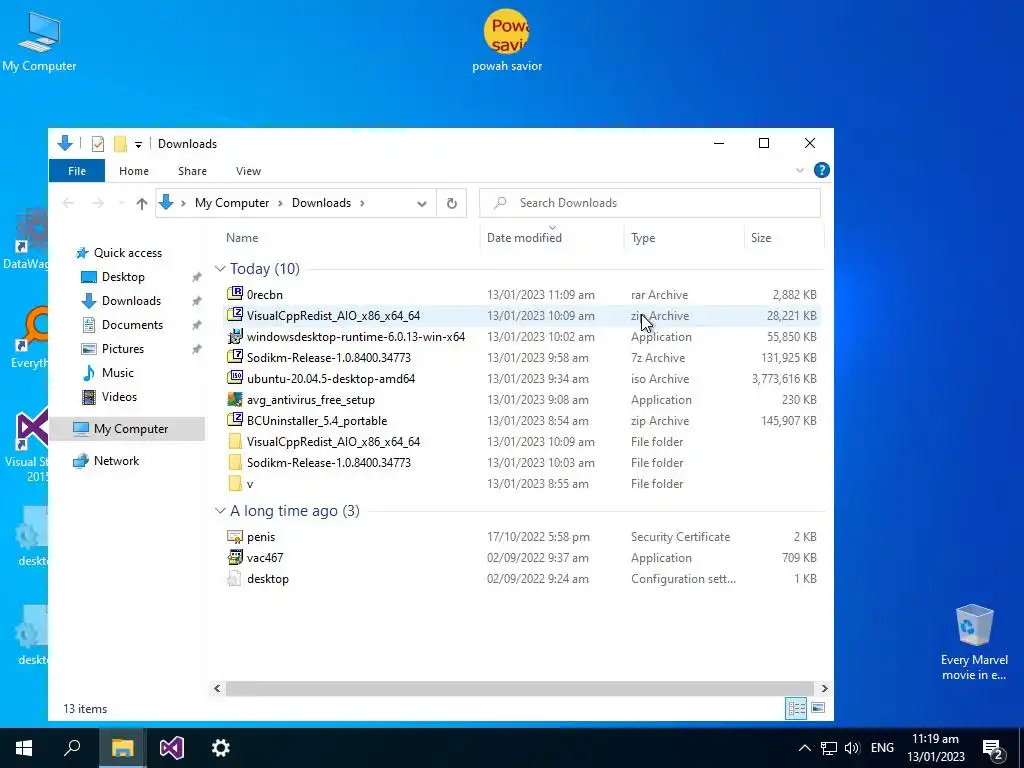Click the horizontal scrollbar track
Viewport: 1024px width, 768px height.
[x=520, y=688]
